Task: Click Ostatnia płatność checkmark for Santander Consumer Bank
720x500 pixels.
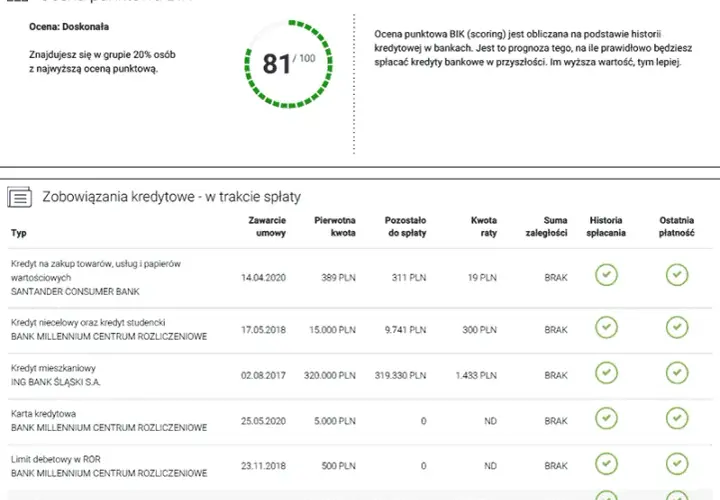Action: click(x=677, y=275)
